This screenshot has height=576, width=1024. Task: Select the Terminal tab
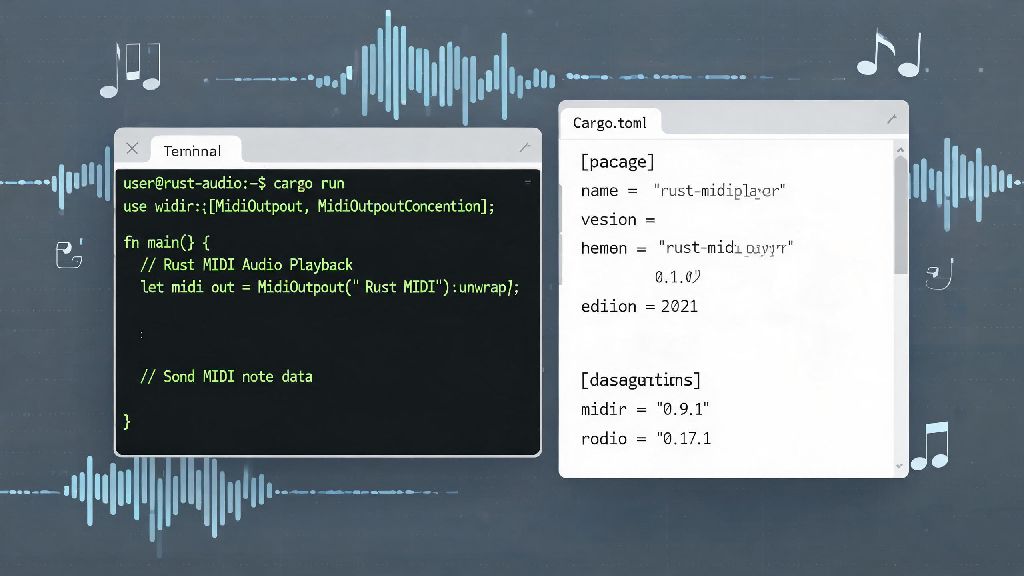pyautogui.click(x=195, y=150)
